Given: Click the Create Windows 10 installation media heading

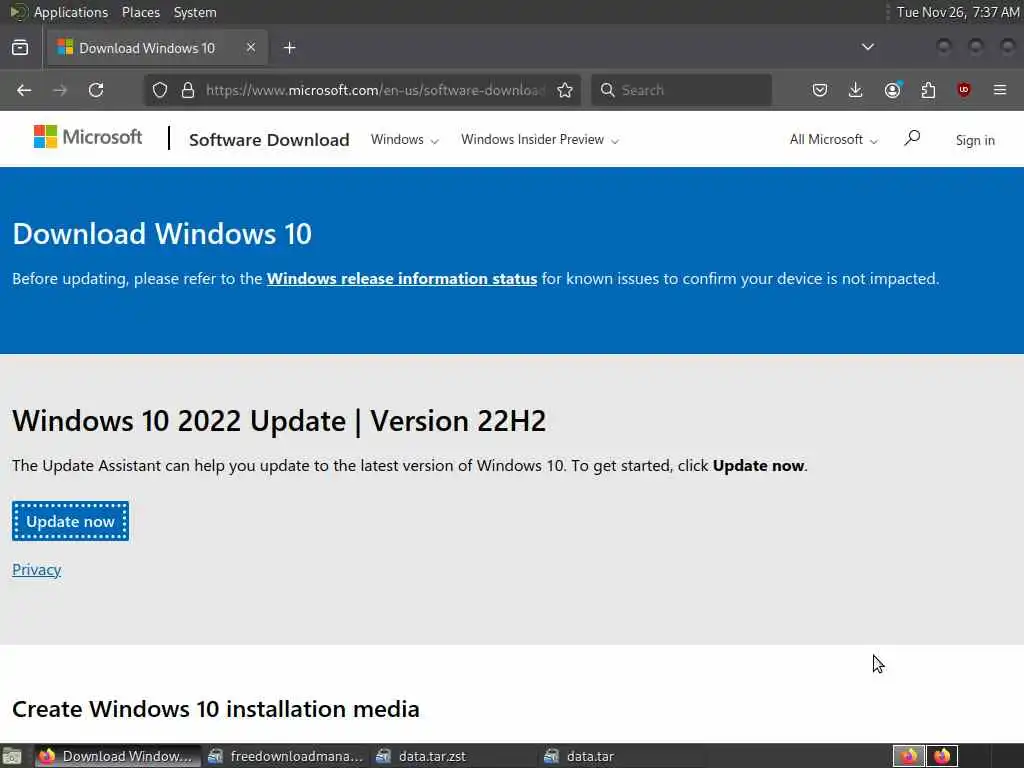Looking at the screenshot, I should (x=216, y=709).
